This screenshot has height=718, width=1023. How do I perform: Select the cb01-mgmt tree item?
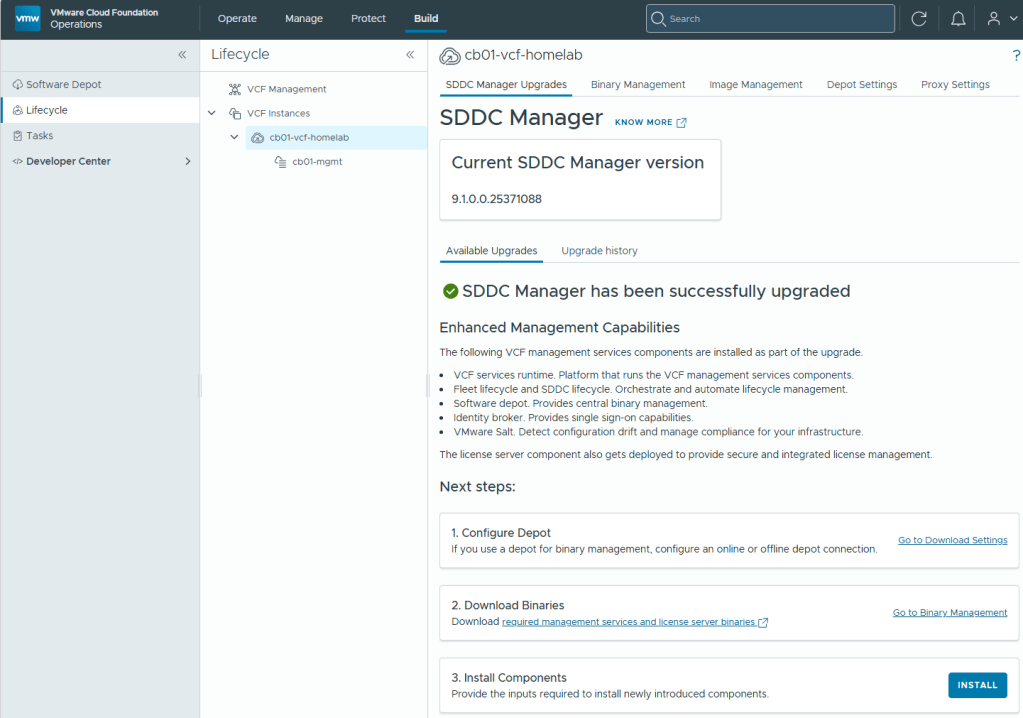[317, 162]
